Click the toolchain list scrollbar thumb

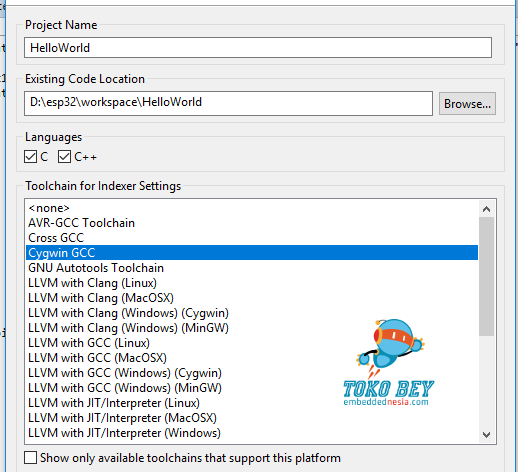click(x=486, y=277)
